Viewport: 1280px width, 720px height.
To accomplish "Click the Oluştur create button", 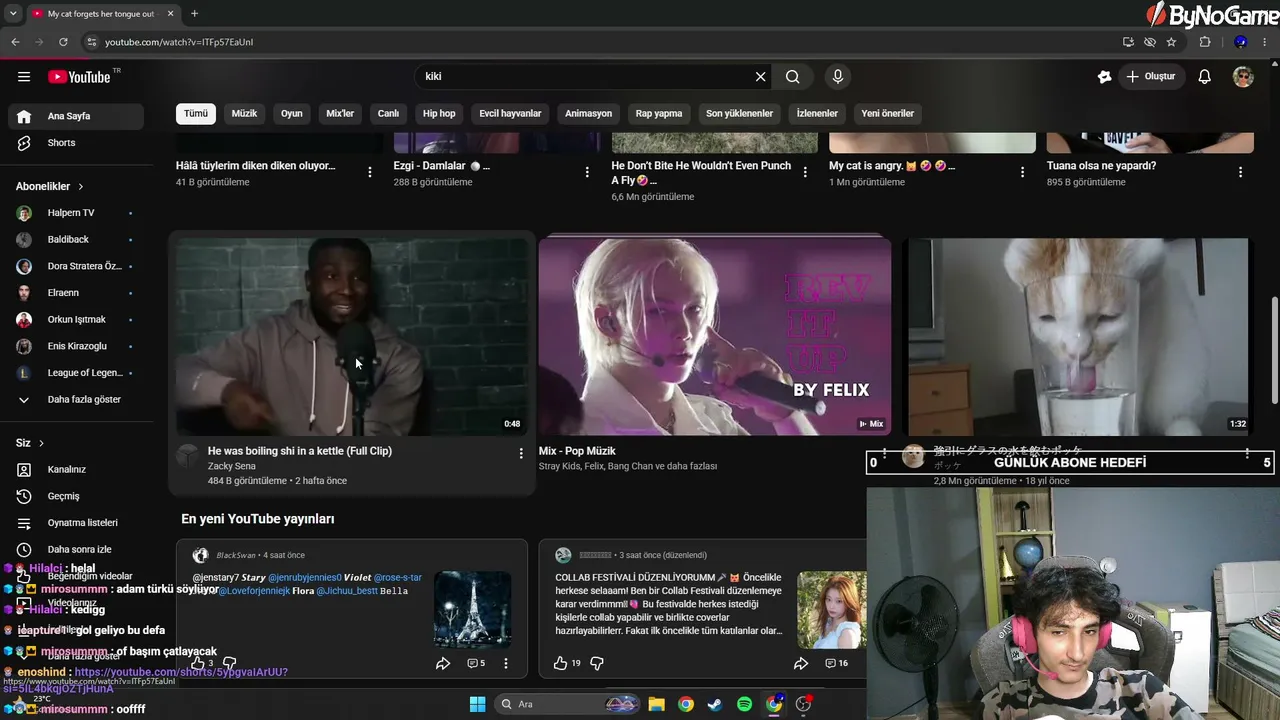I will pos(1150,76).
